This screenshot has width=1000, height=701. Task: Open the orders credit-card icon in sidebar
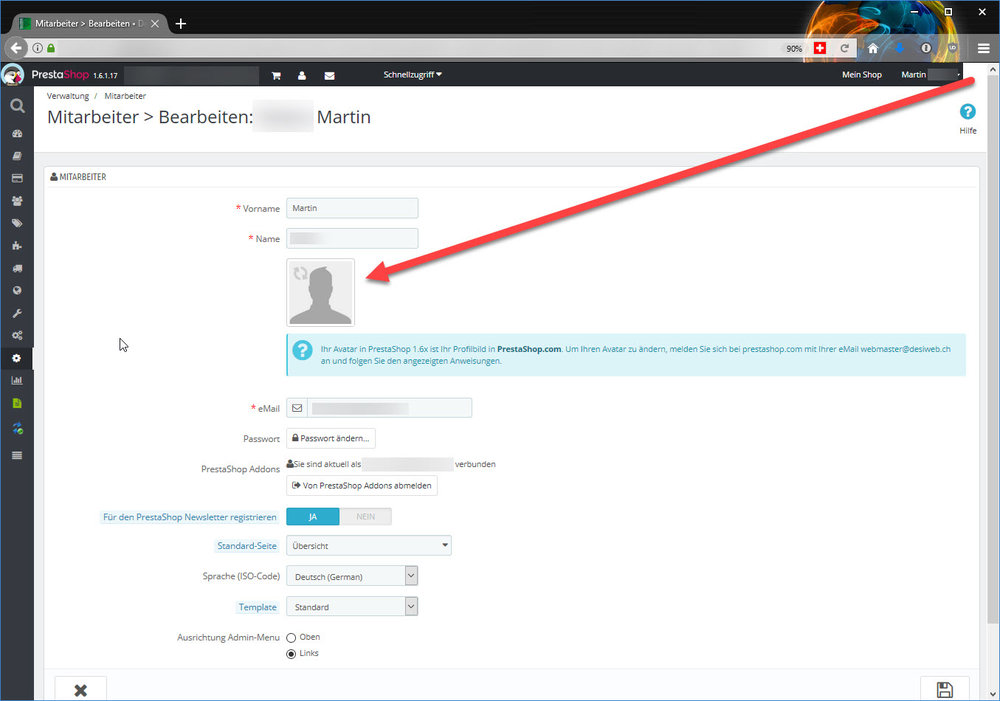tap(17, 178)
